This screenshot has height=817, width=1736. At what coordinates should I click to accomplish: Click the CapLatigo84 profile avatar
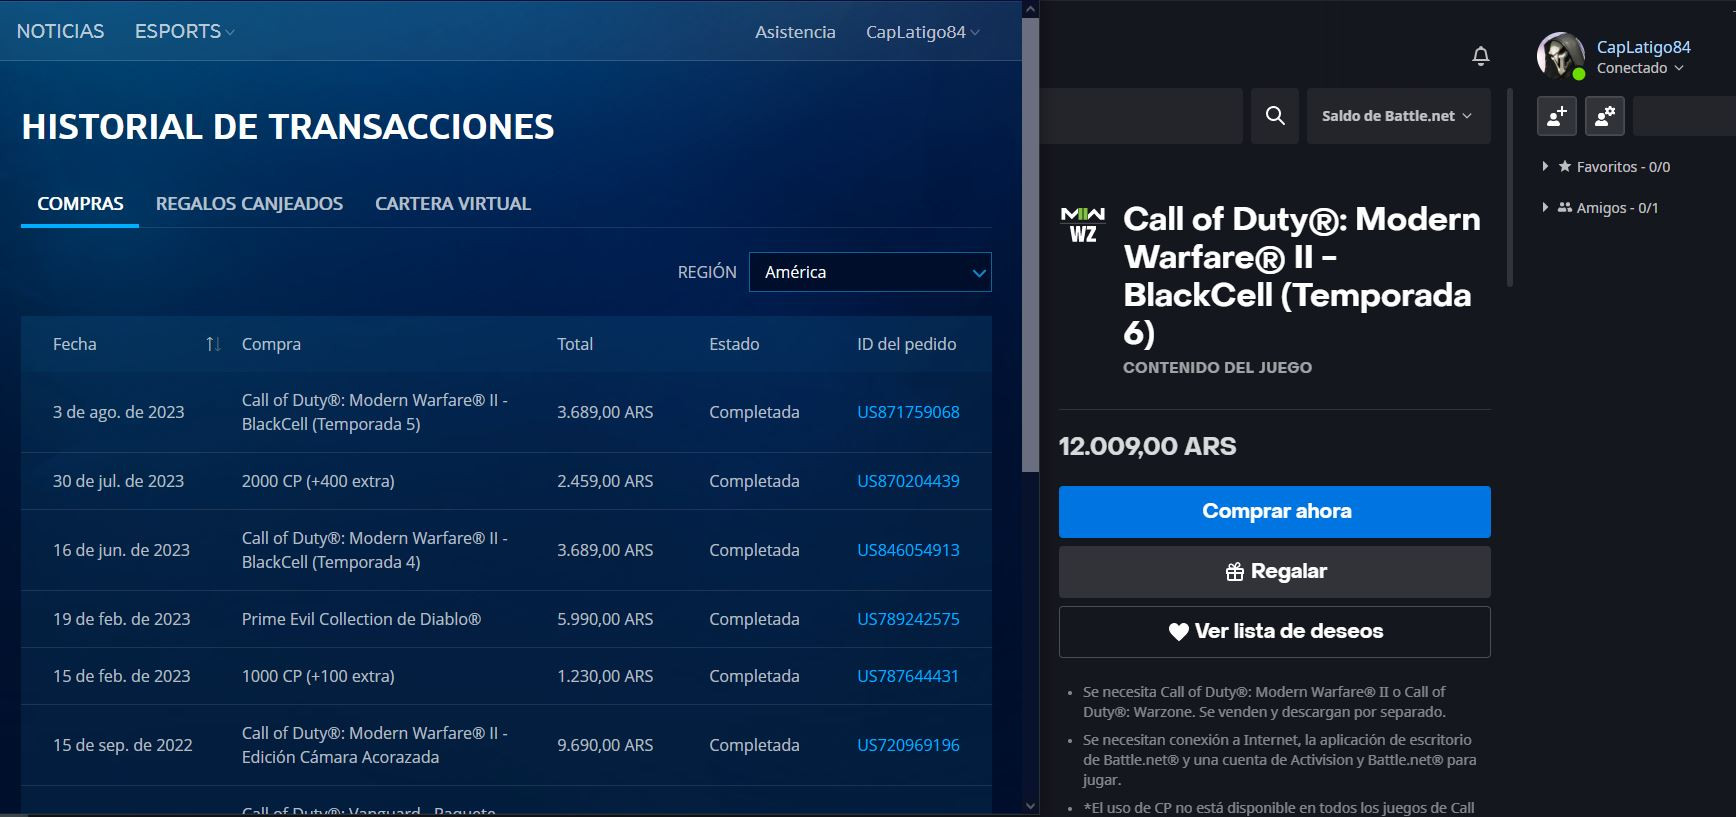pos(1561,56)
